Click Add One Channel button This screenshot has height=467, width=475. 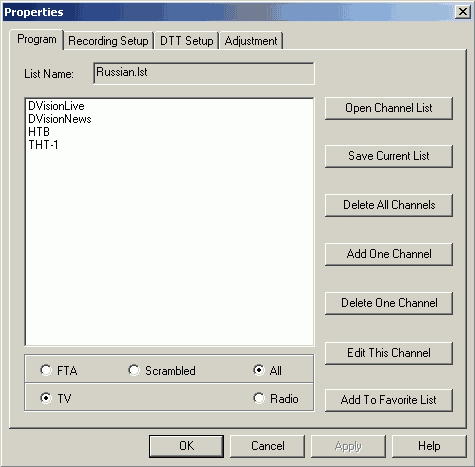tap(389, 254)
